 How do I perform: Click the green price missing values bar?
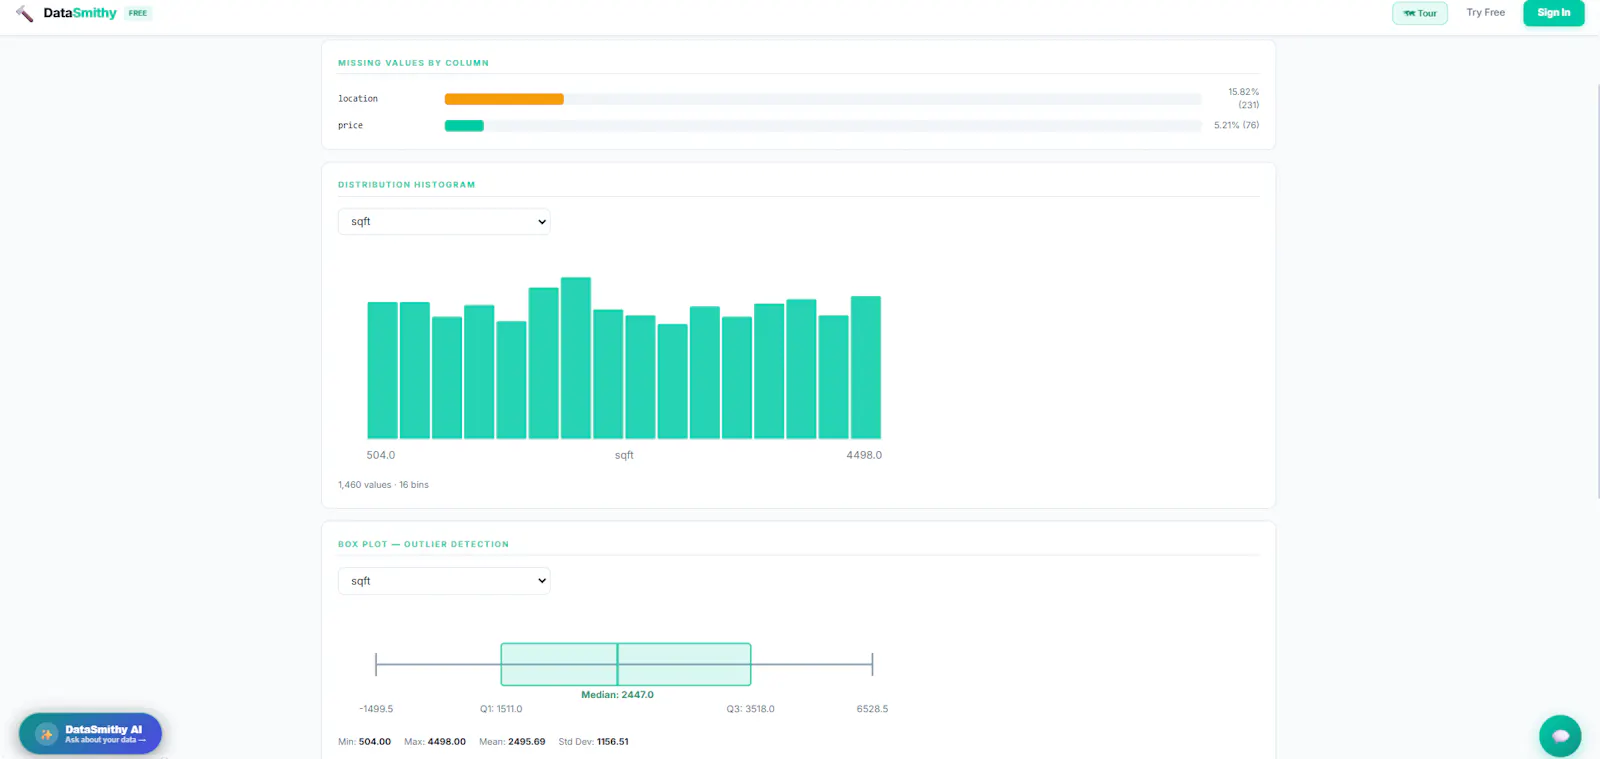464,126
